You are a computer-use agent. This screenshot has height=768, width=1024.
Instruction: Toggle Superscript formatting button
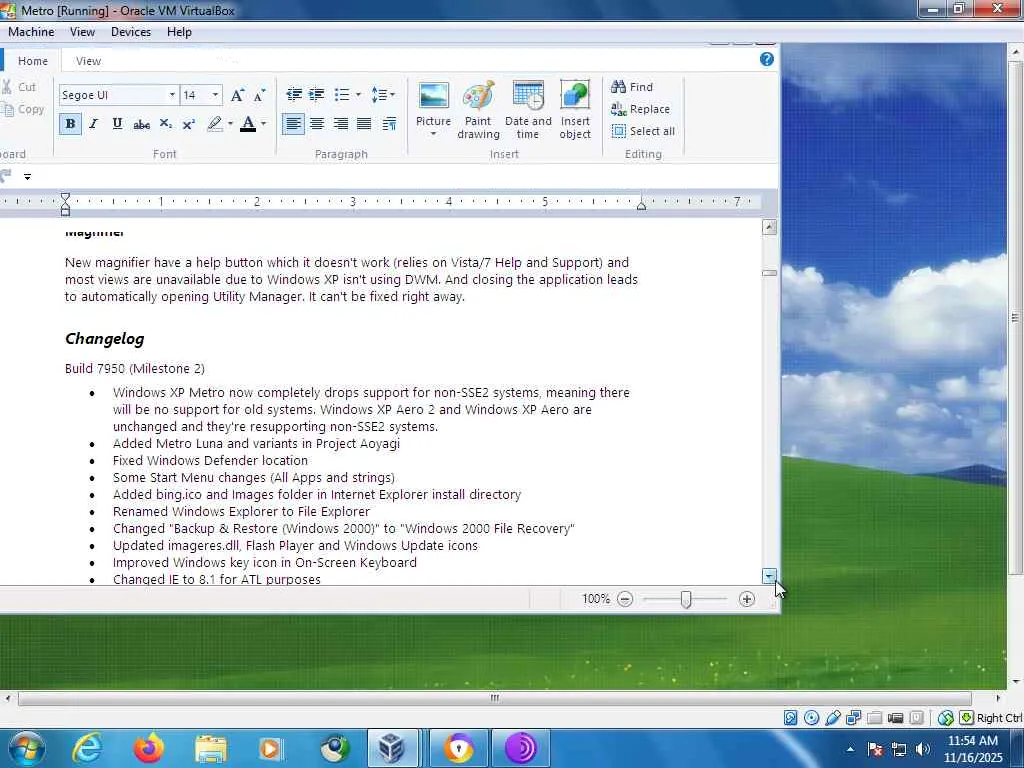click(189, 124)
